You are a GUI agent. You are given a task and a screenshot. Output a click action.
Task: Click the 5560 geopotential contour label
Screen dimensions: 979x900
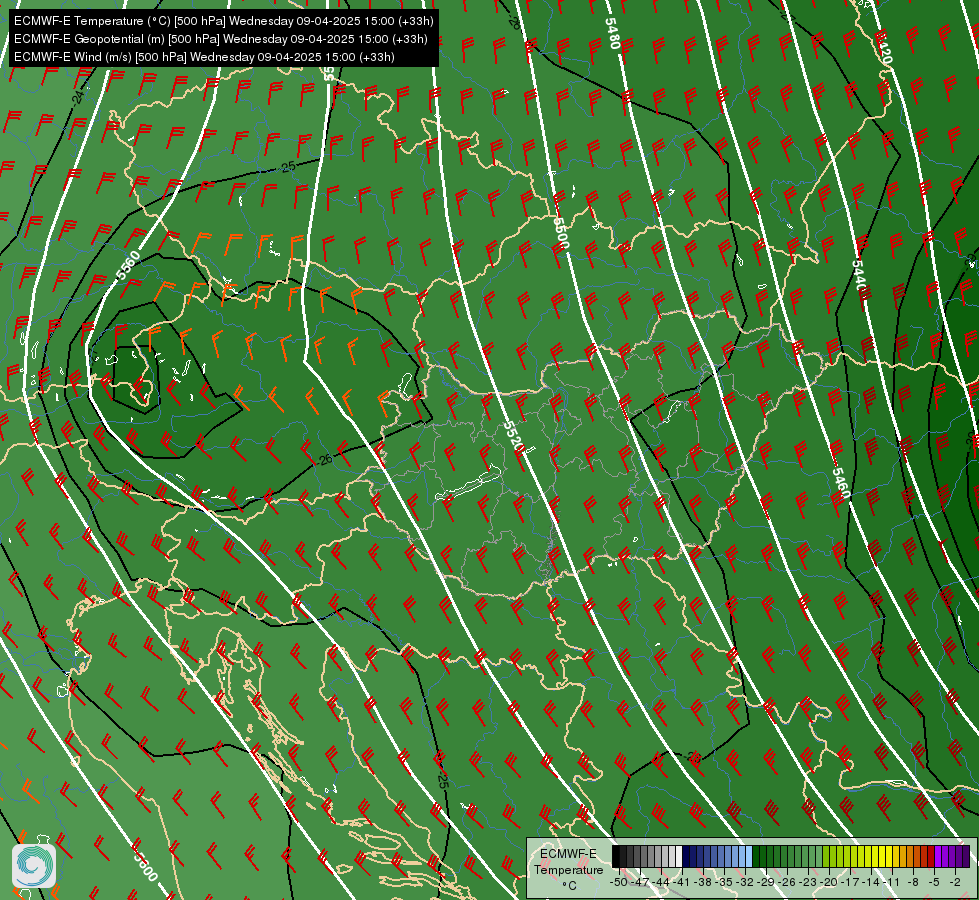coord(127,267)
